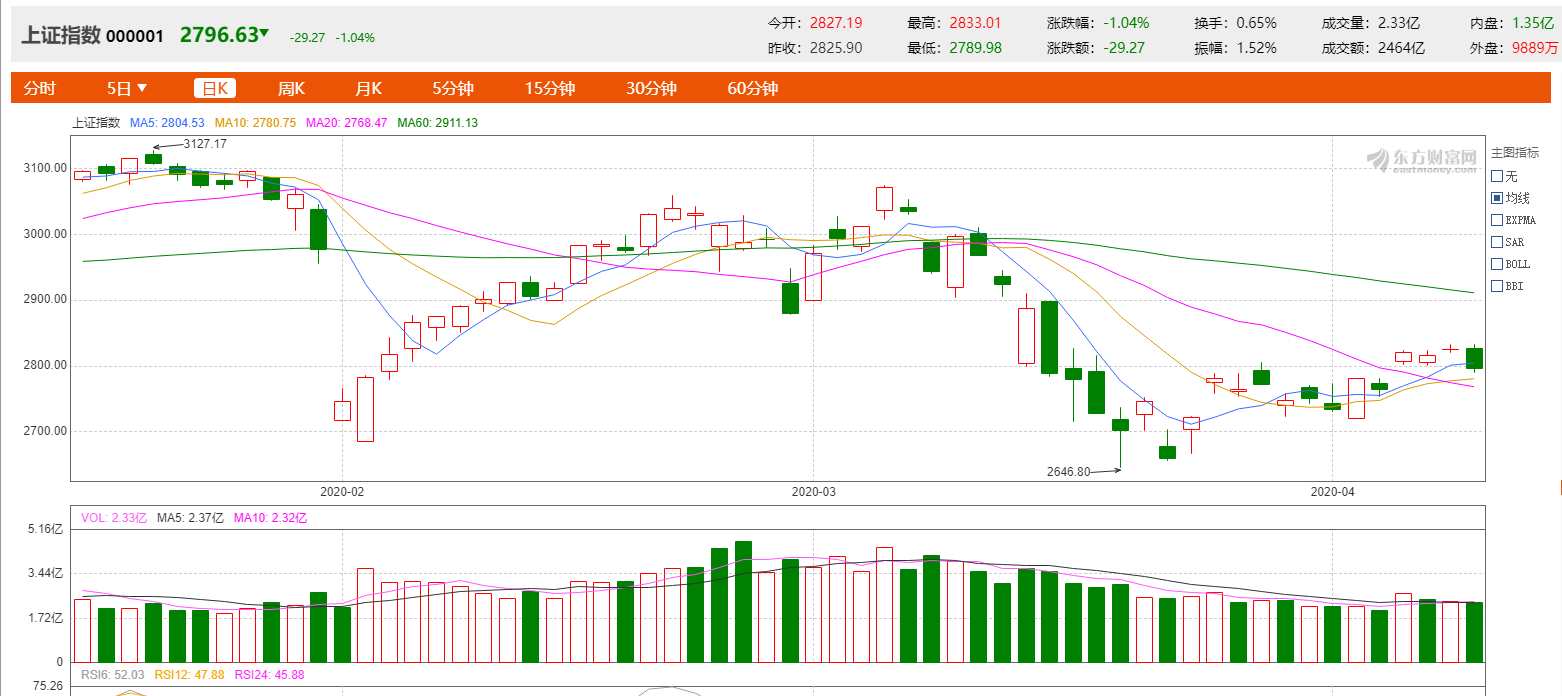The image size is (1562, 696).
Task: Click the 3127.17 high point marker
Action: point(204,144)
